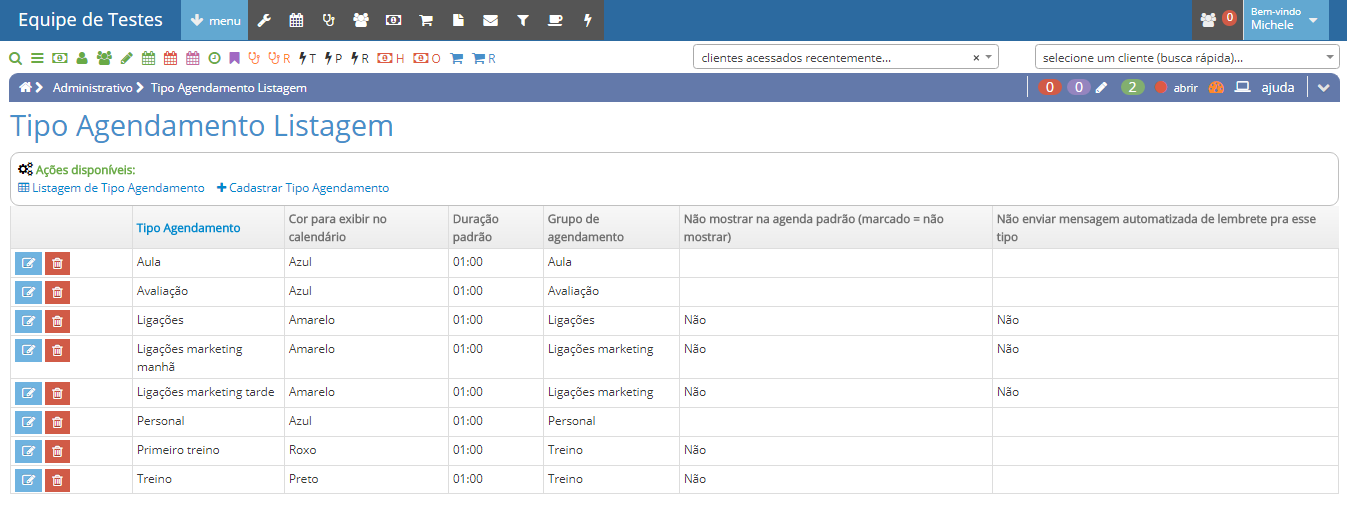This screenshot has width=1347, height=509.
Task: Click the wrench icon in top navigation
Action: tap(264, 20)
